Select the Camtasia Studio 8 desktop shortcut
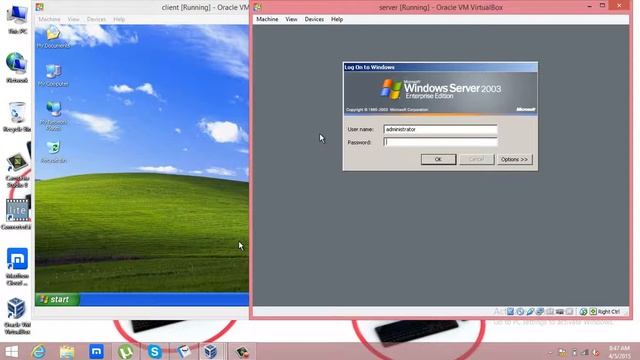This screenshot has height=360, width=640. (x=17, y=170)
